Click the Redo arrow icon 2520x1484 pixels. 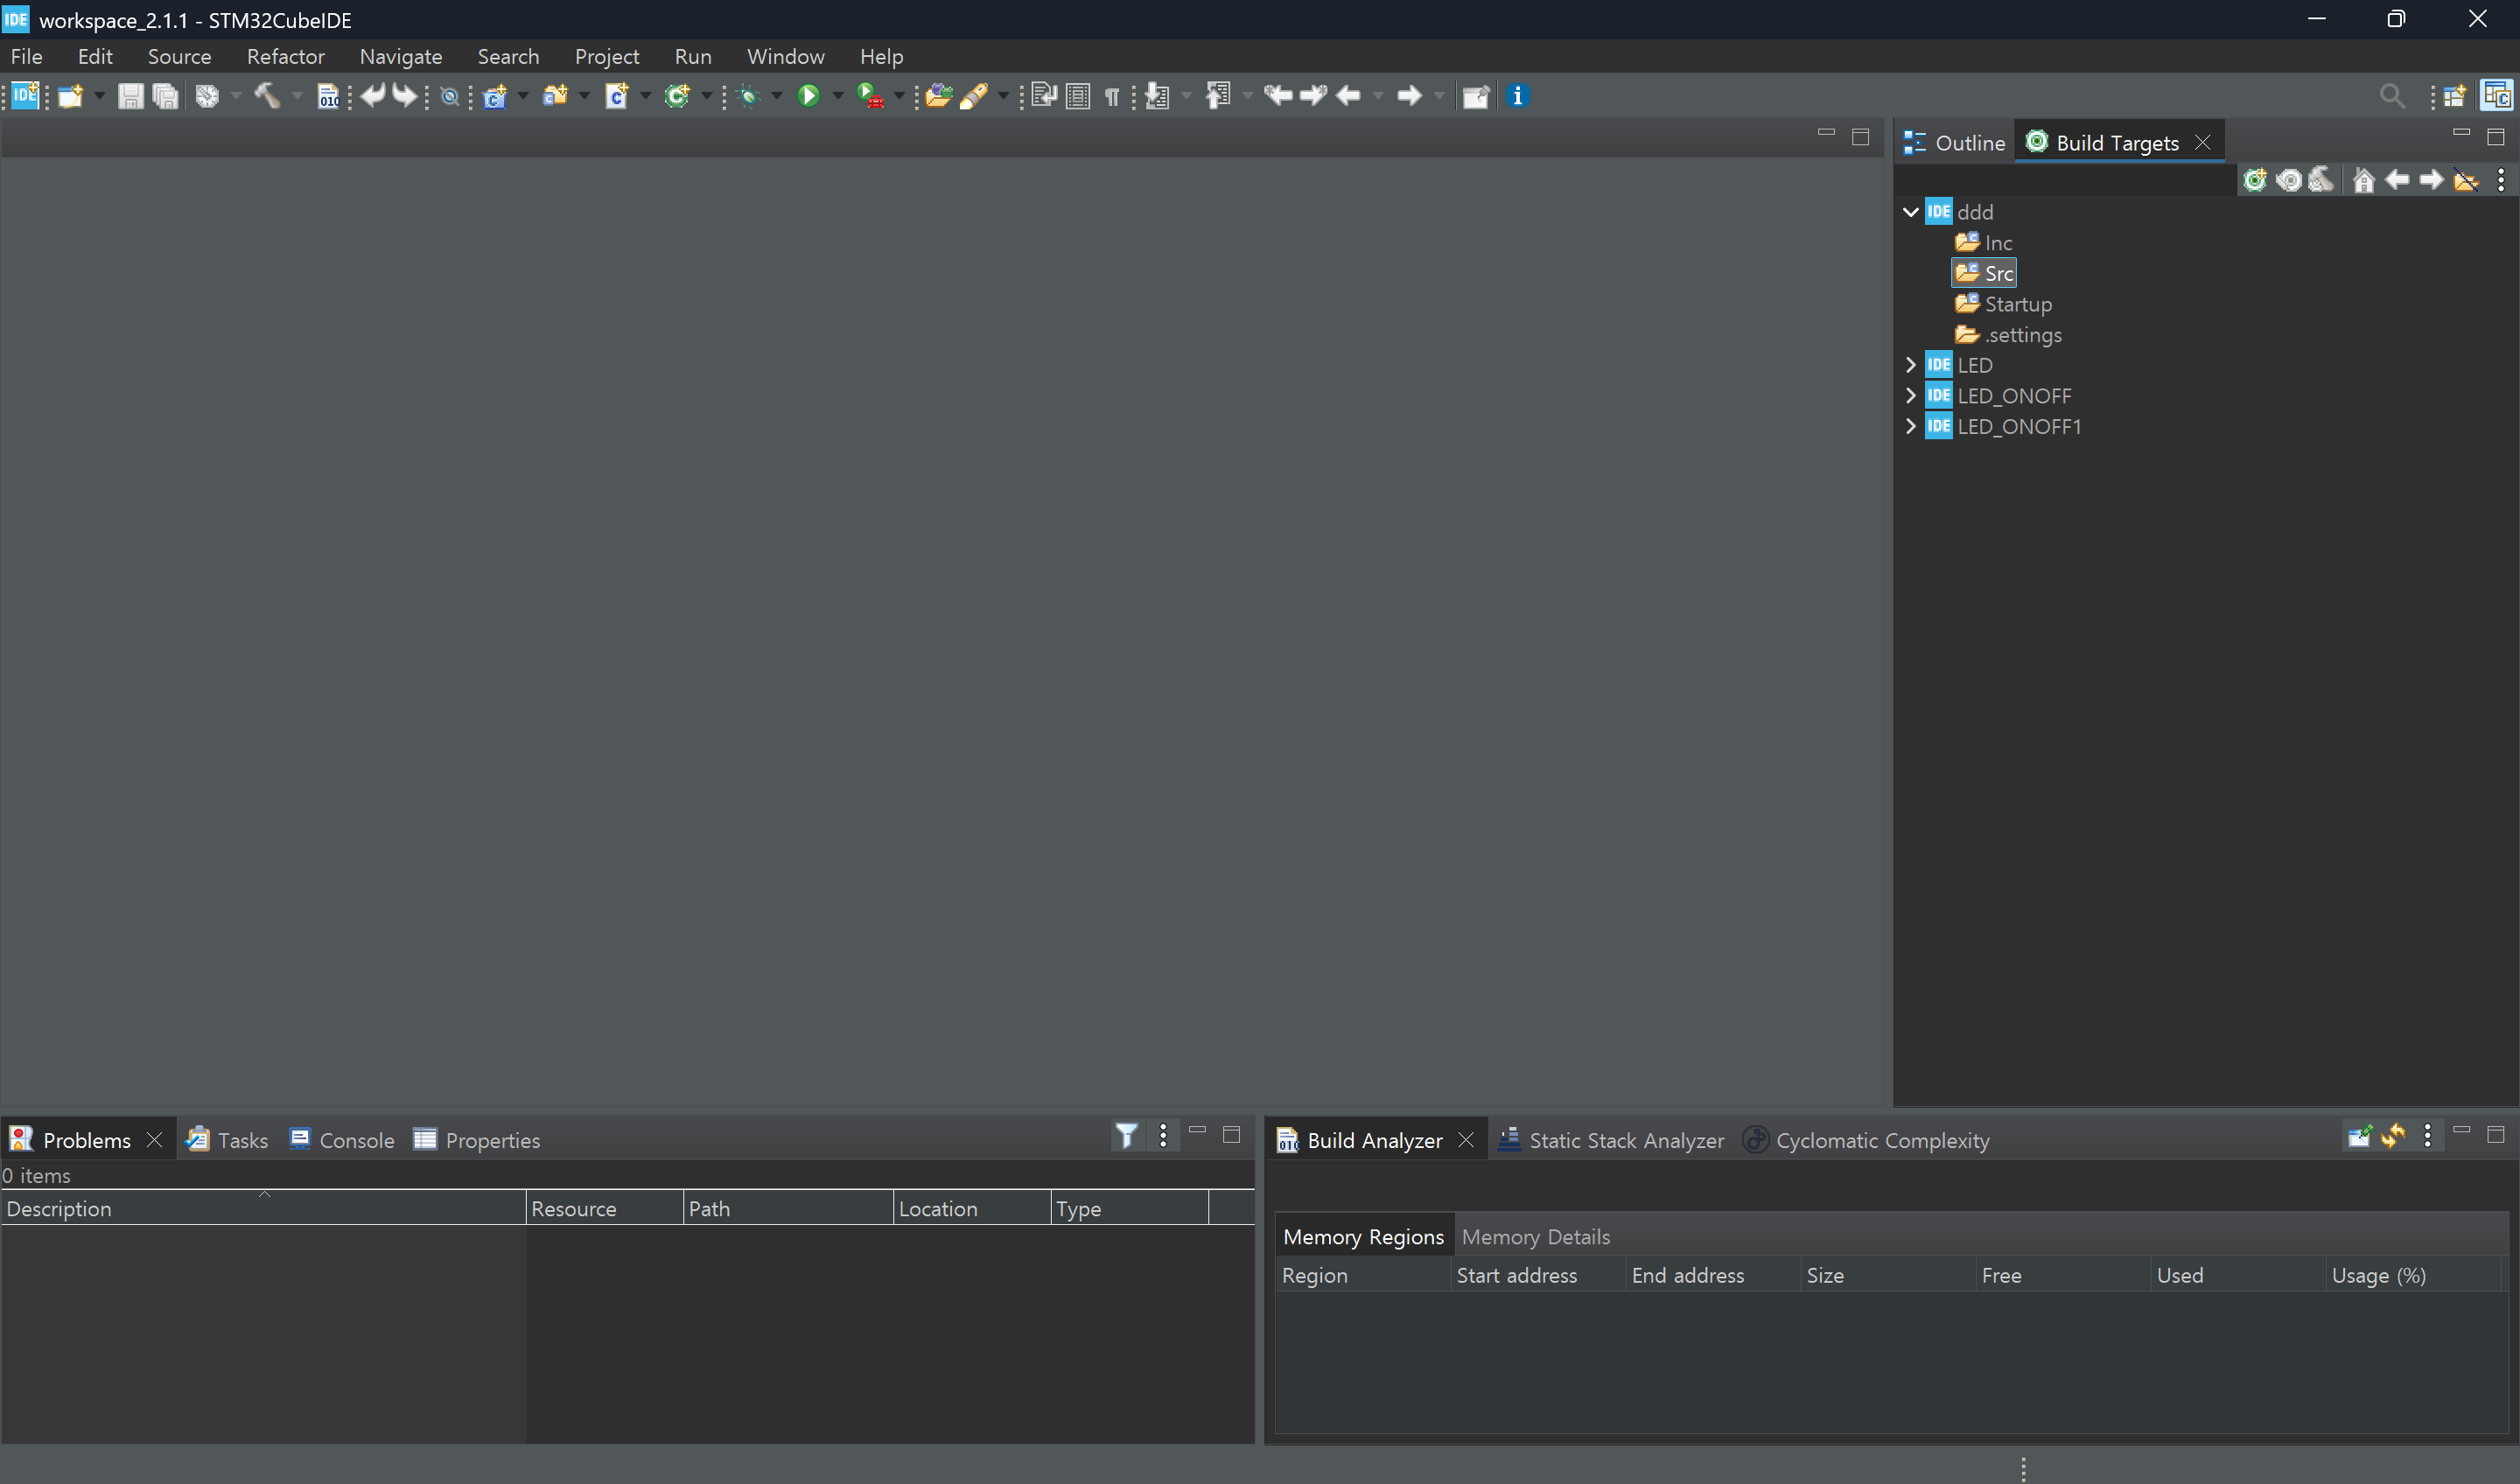pyautogui.click(x=404, y=96)
